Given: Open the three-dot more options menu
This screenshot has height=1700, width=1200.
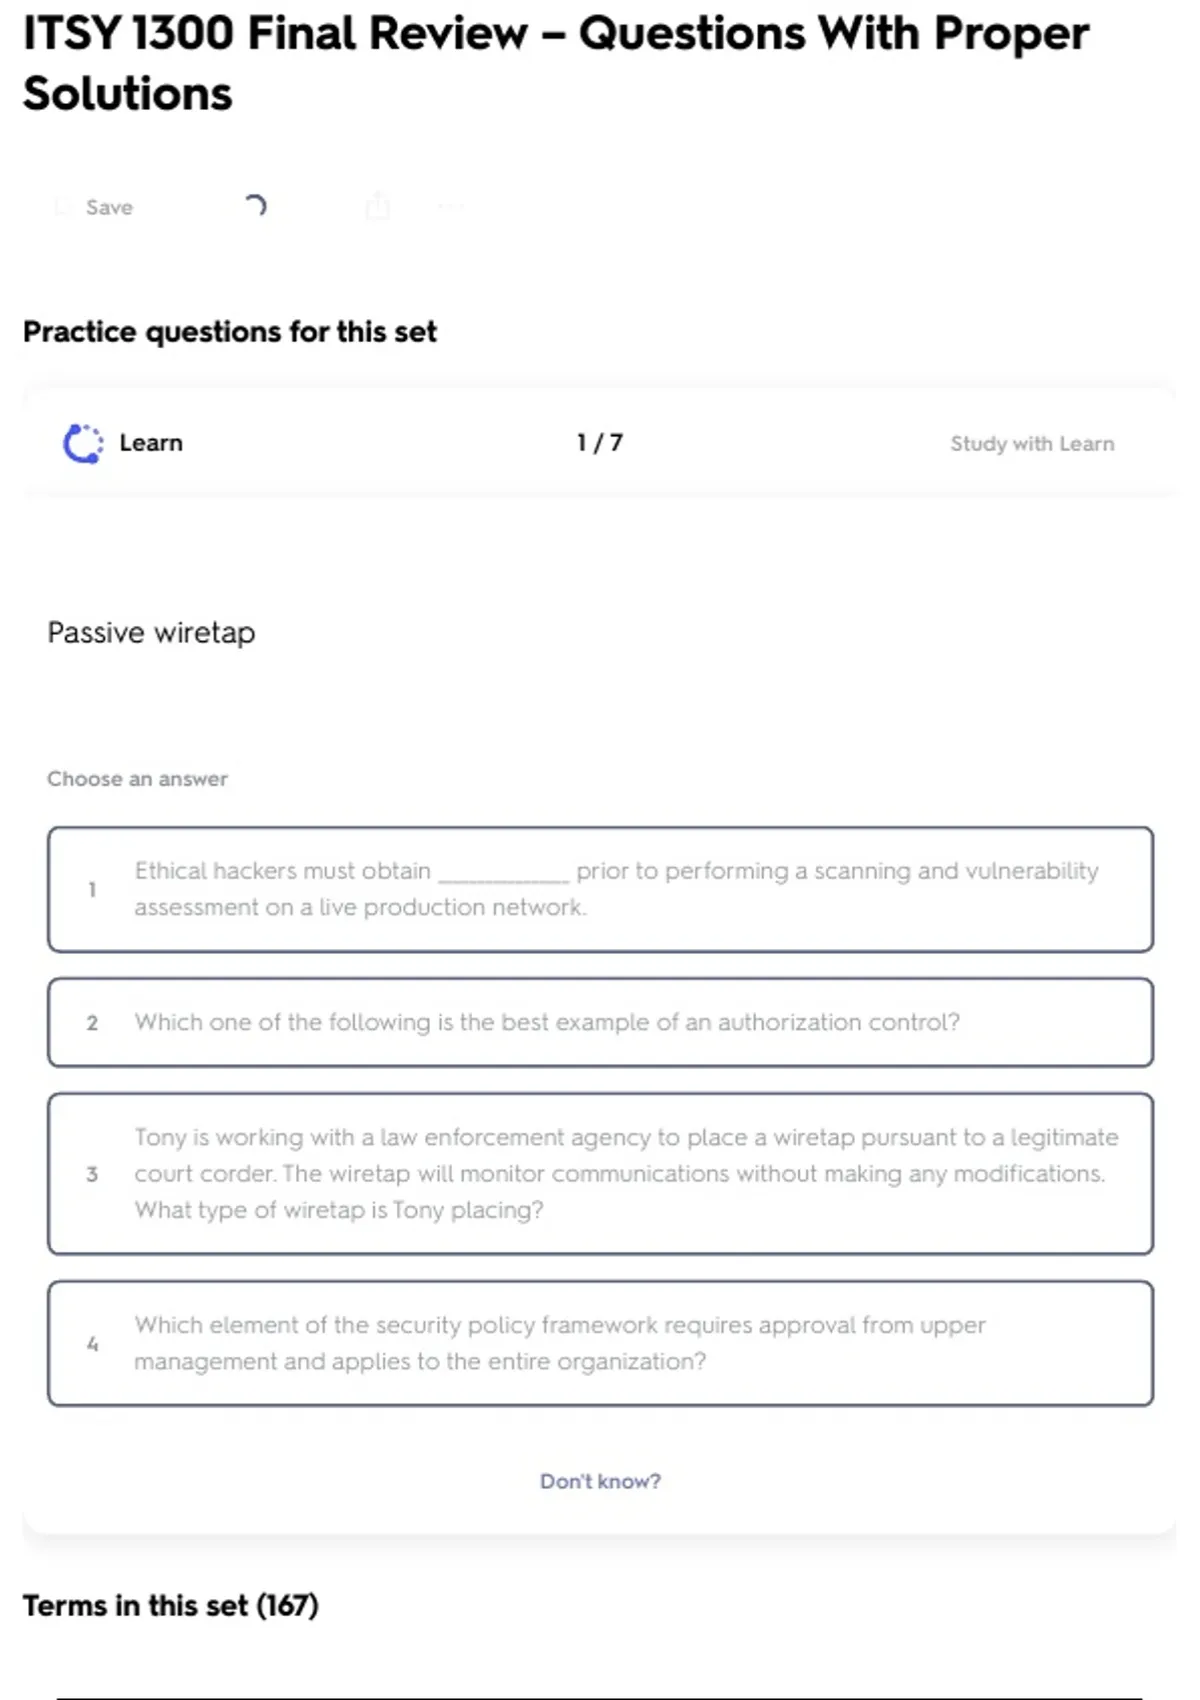Looking at the screenshot, I should (451, 207).
